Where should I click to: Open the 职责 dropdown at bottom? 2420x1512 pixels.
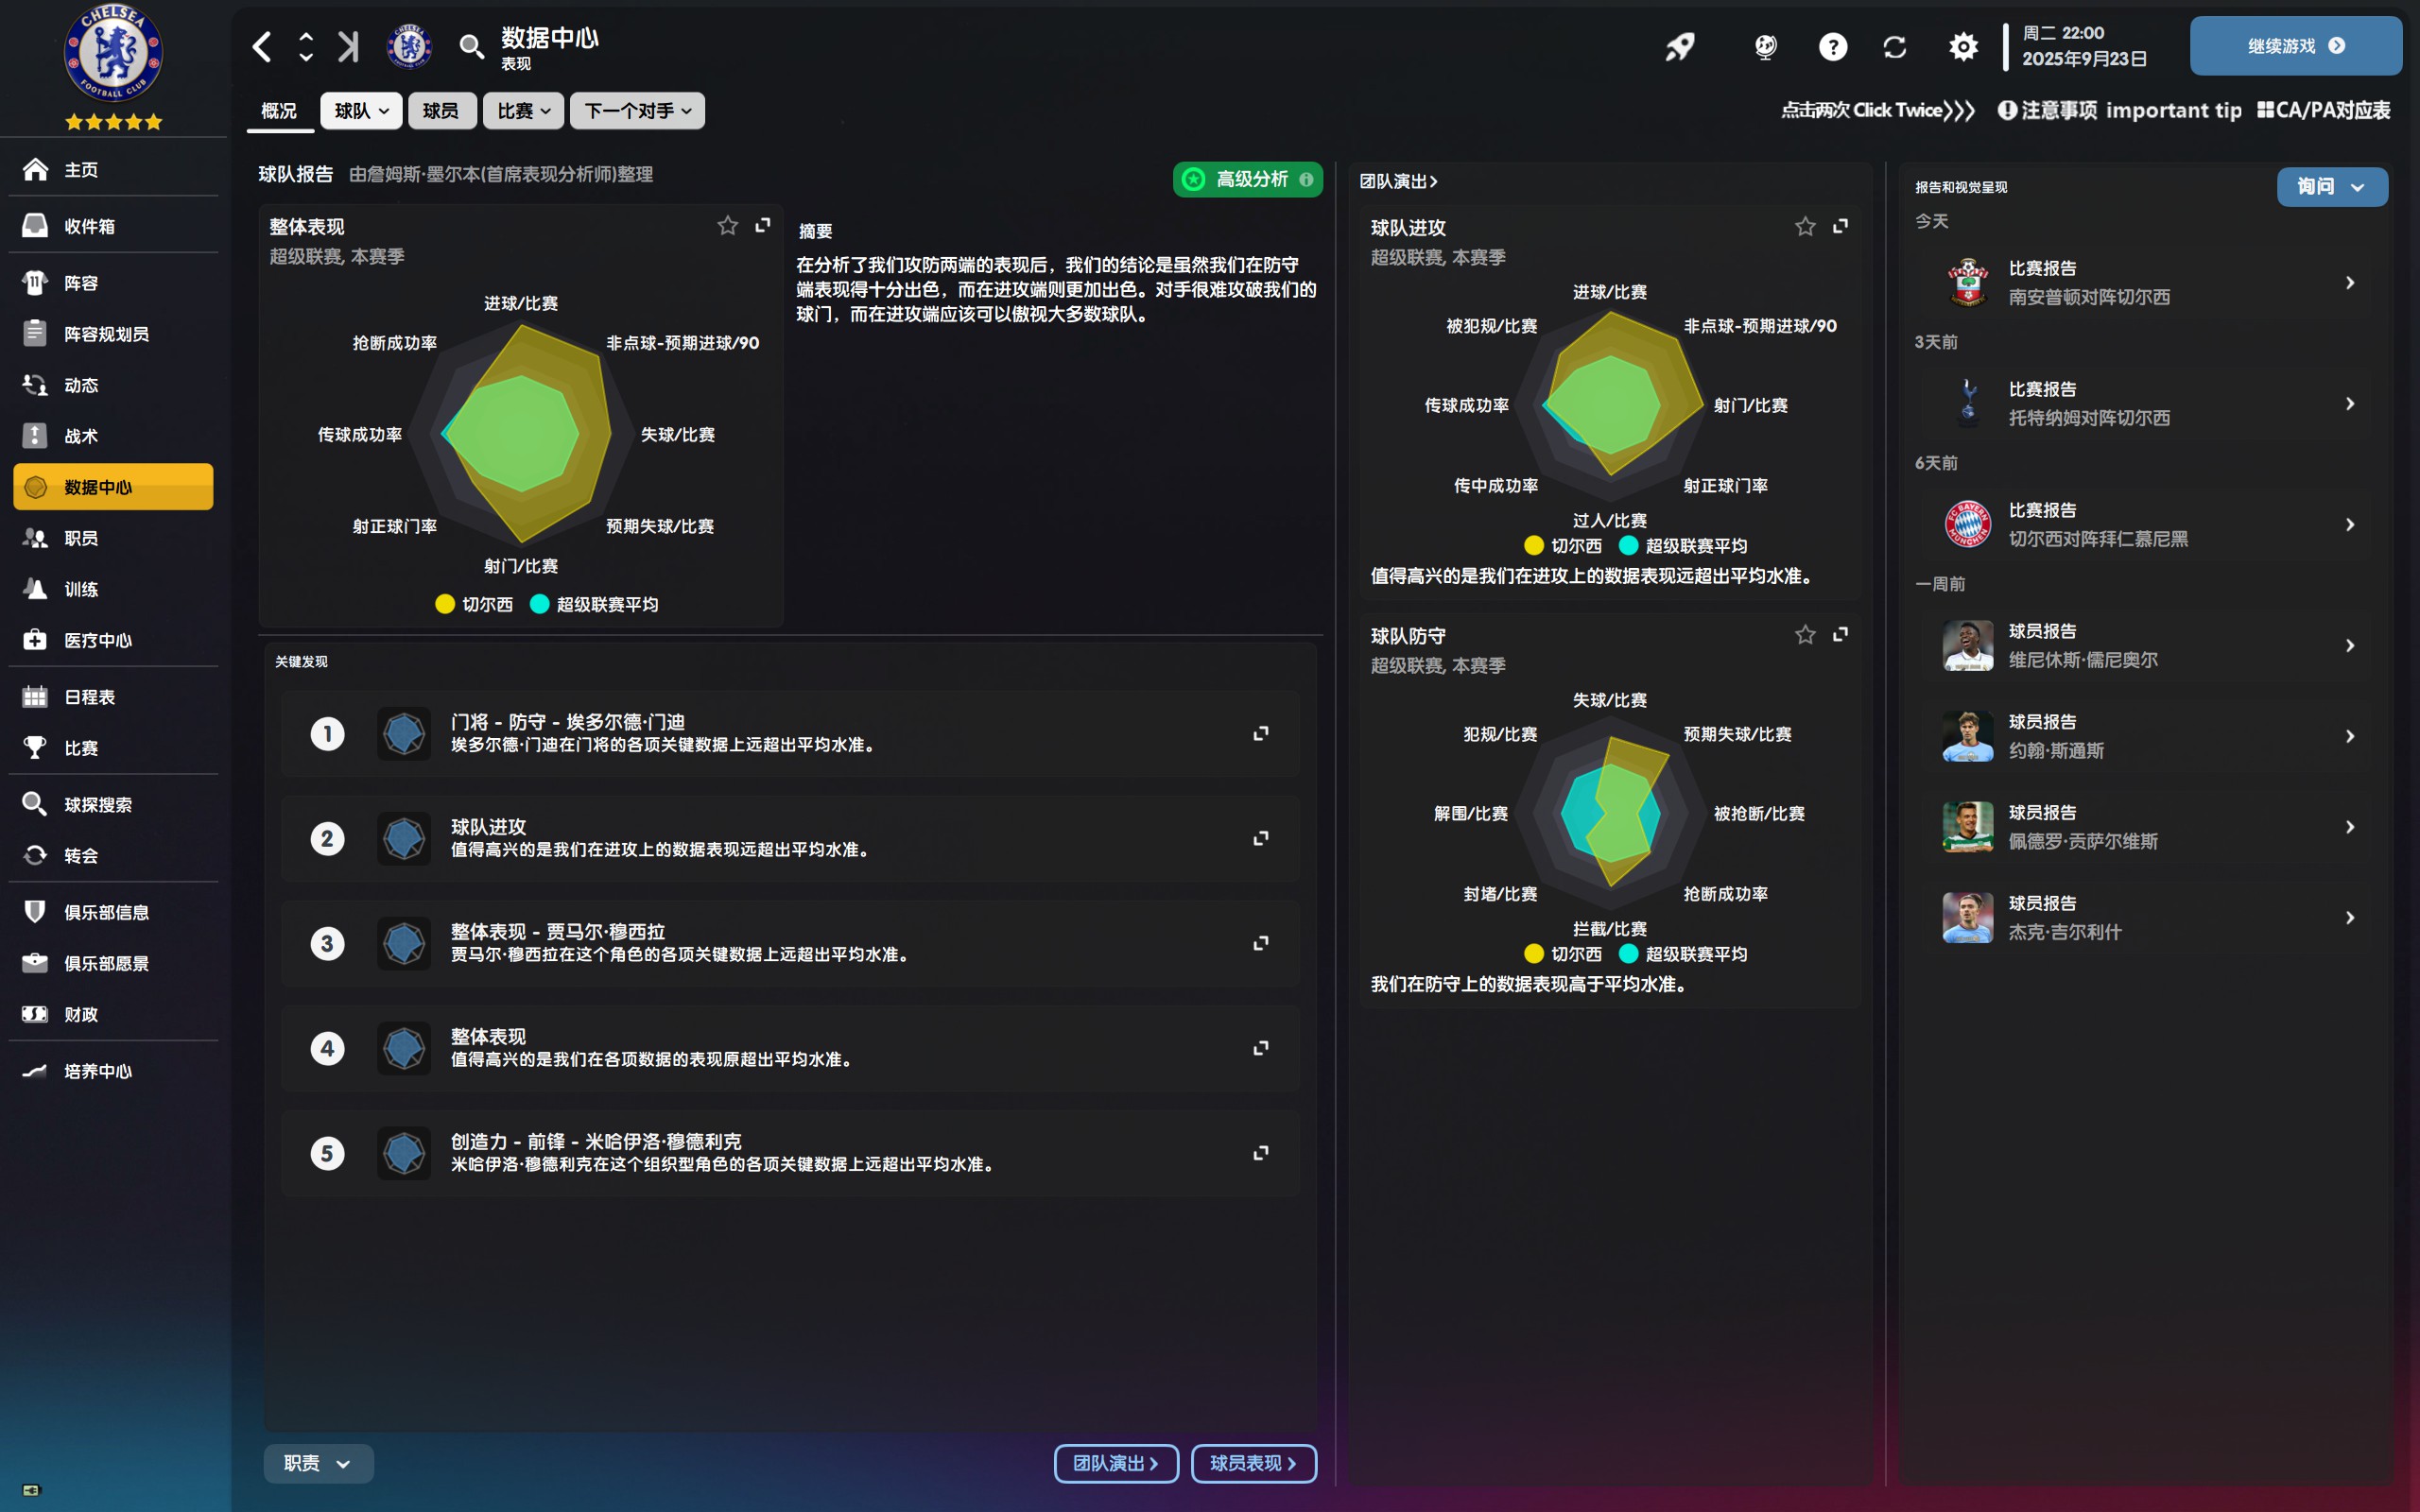coord(318,1463)
